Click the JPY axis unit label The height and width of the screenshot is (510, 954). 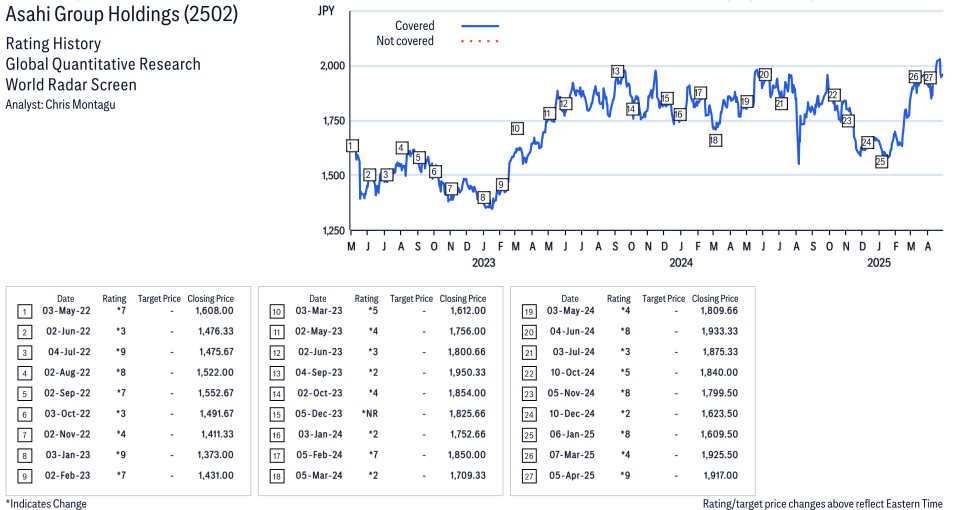pyautogui.click(x=326, y=11)
